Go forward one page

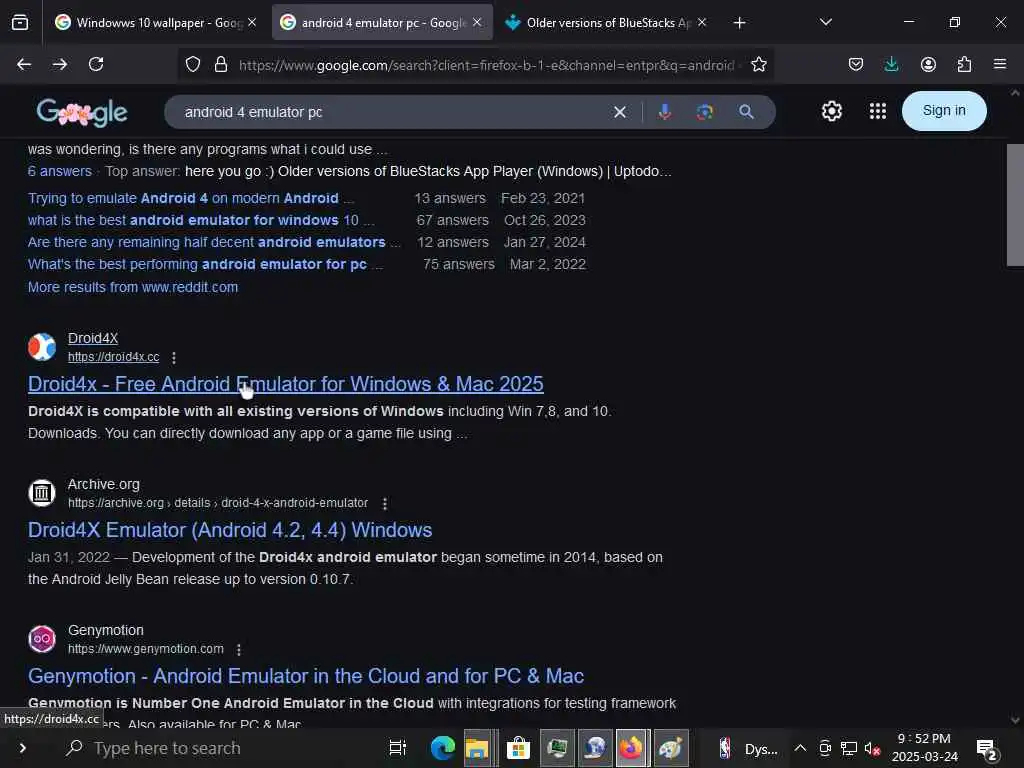tap(59, 64)
